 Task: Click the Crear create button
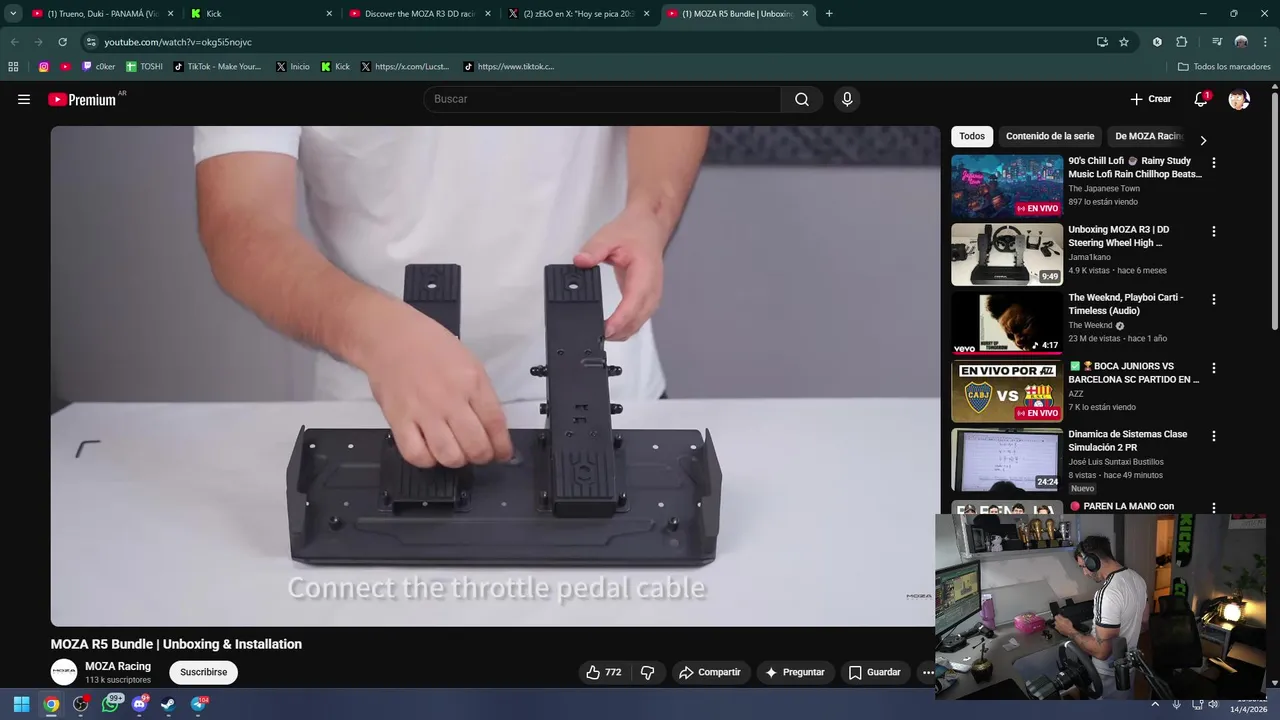(1150, 99)
